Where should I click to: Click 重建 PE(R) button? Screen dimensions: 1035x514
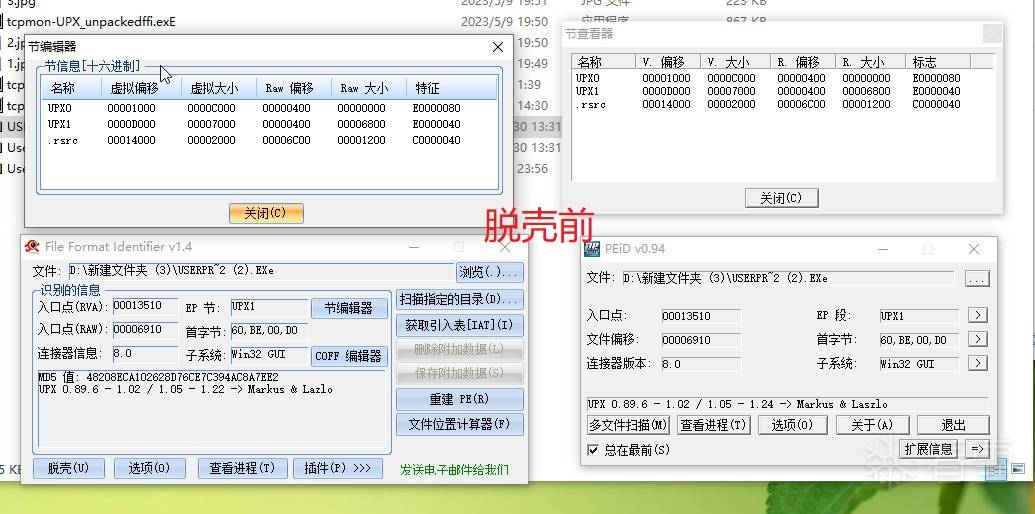460,399
